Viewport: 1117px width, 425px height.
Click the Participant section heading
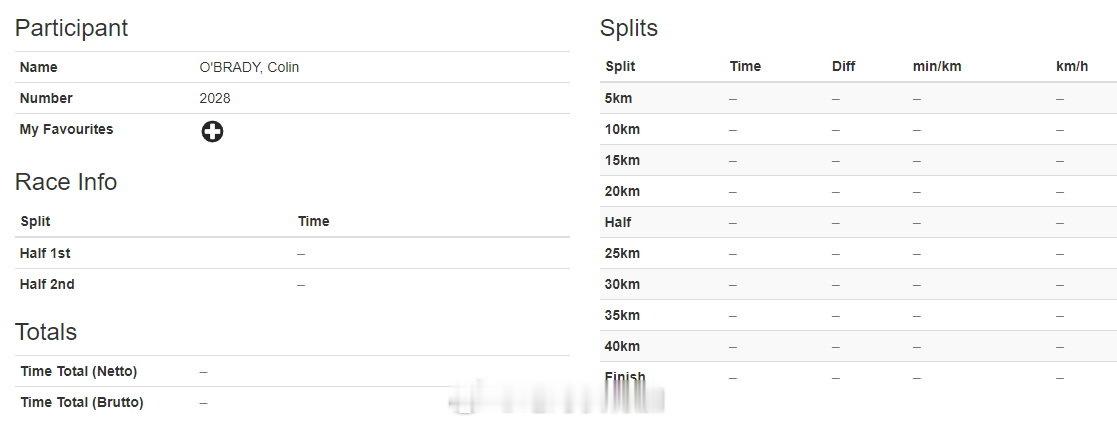click(71, 28)
